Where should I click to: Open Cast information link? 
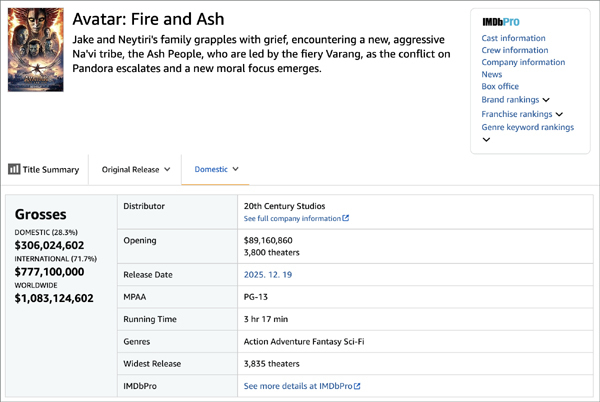(x=513, y=38)
